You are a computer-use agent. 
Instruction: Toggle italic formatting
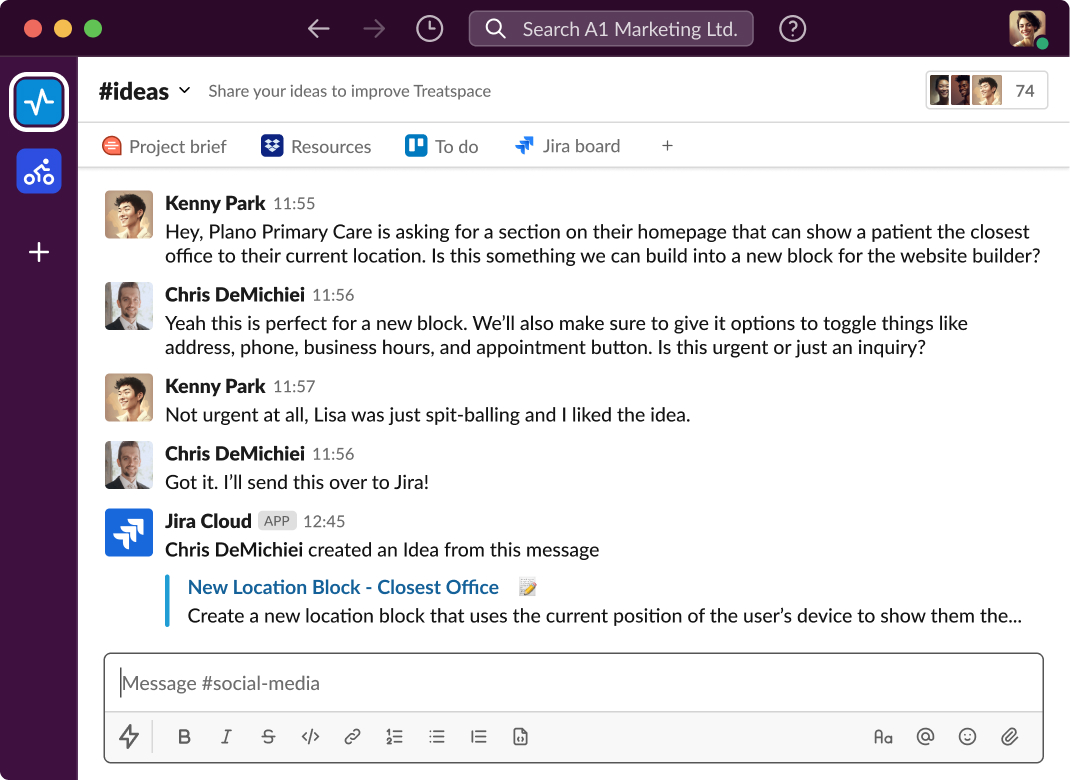226,736
